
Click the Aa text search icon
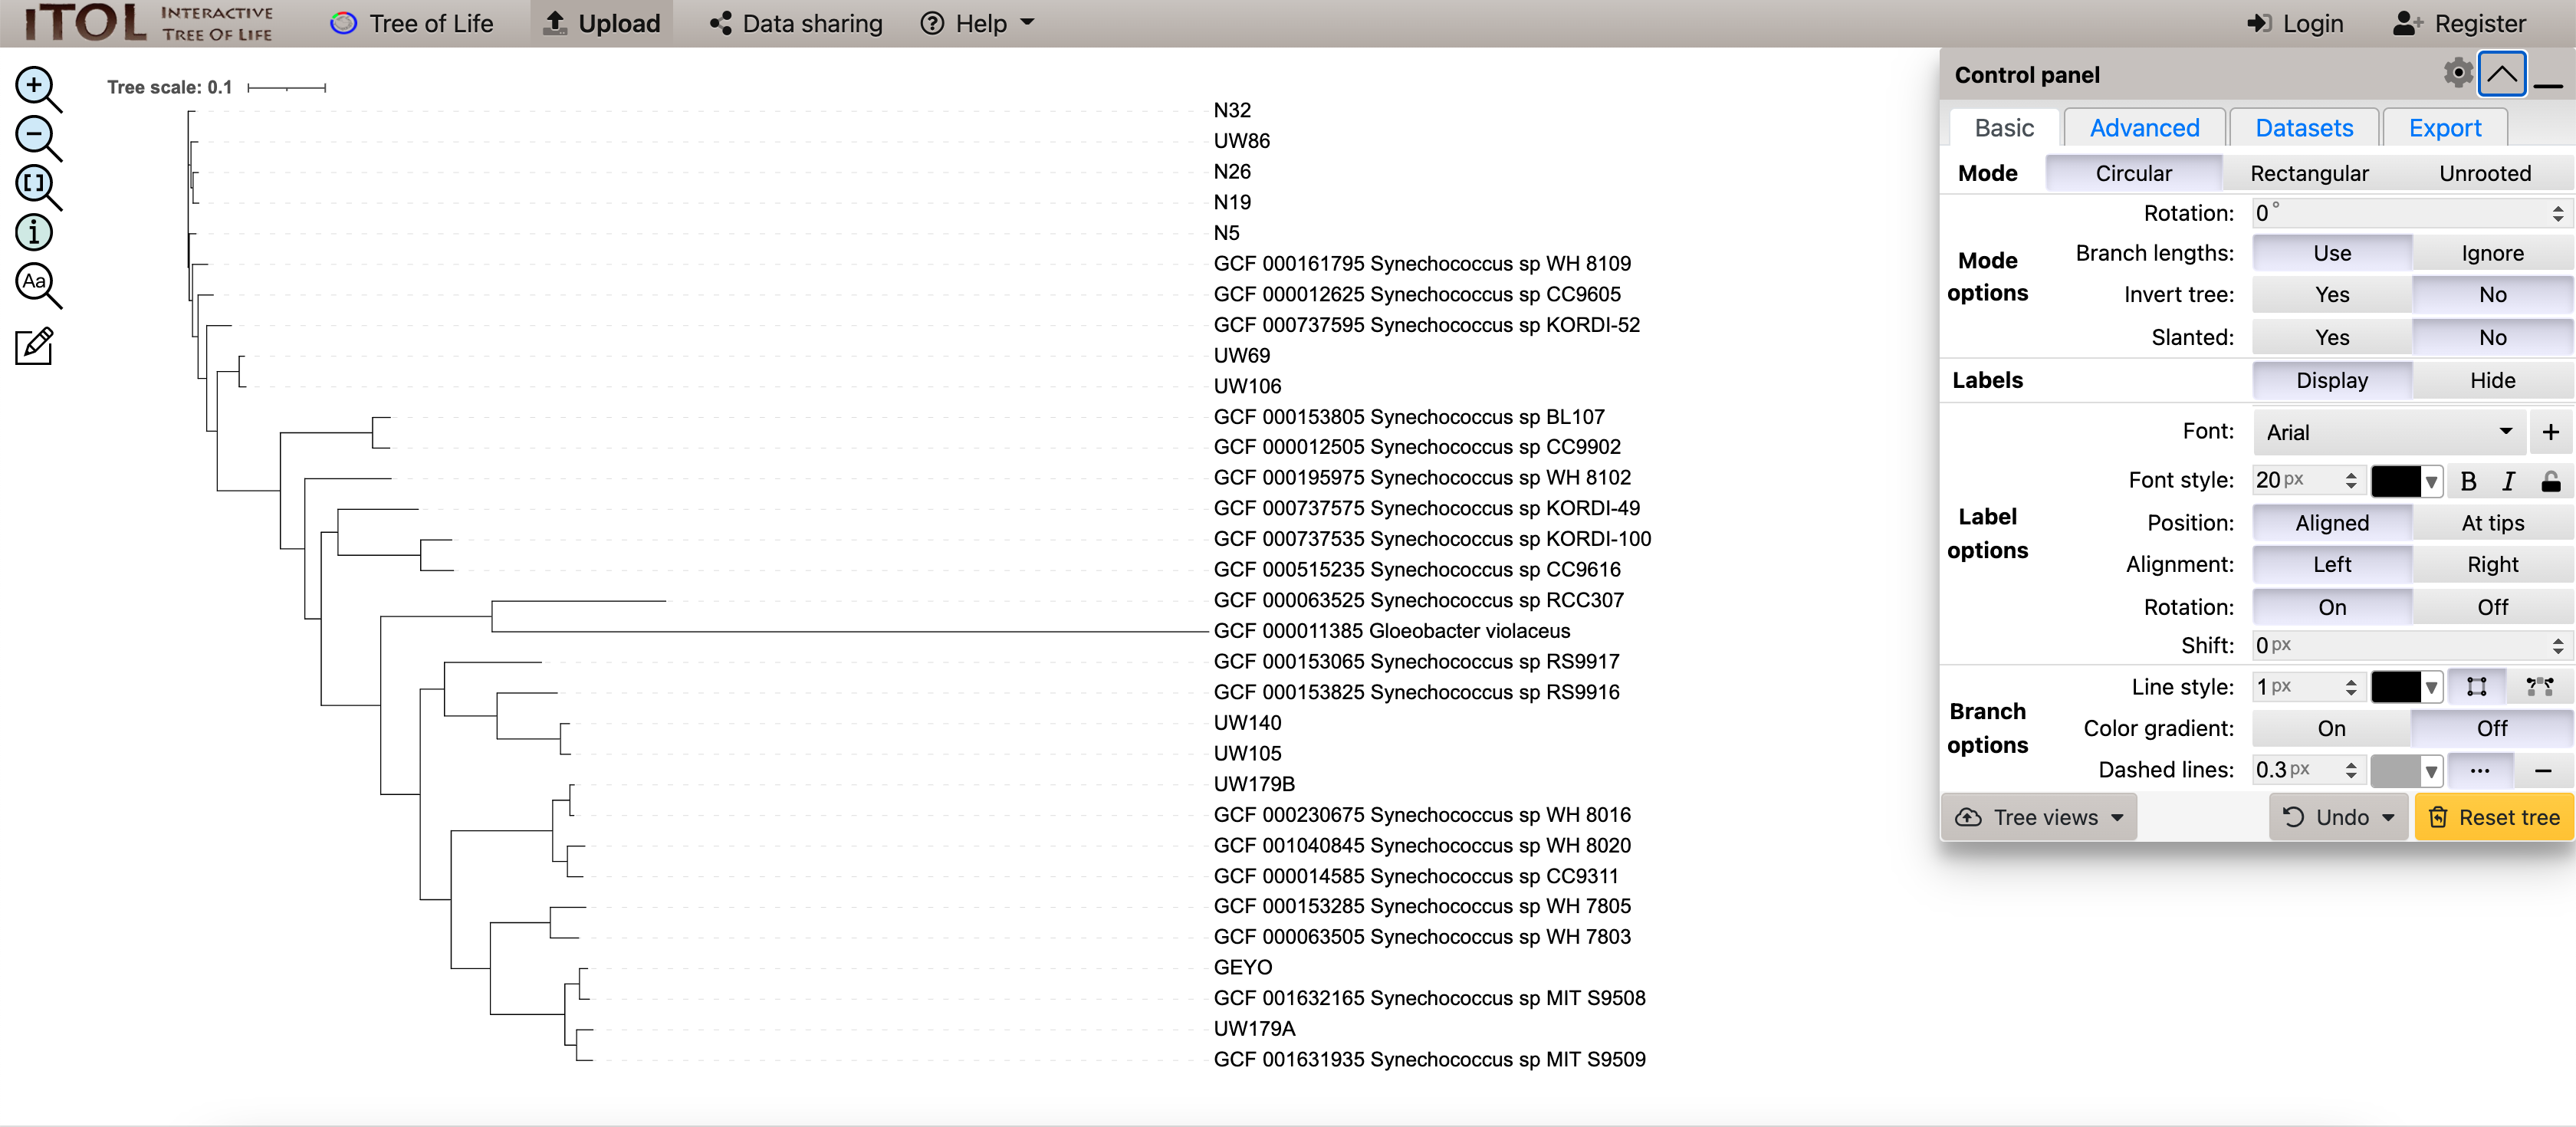coord(35,283)
